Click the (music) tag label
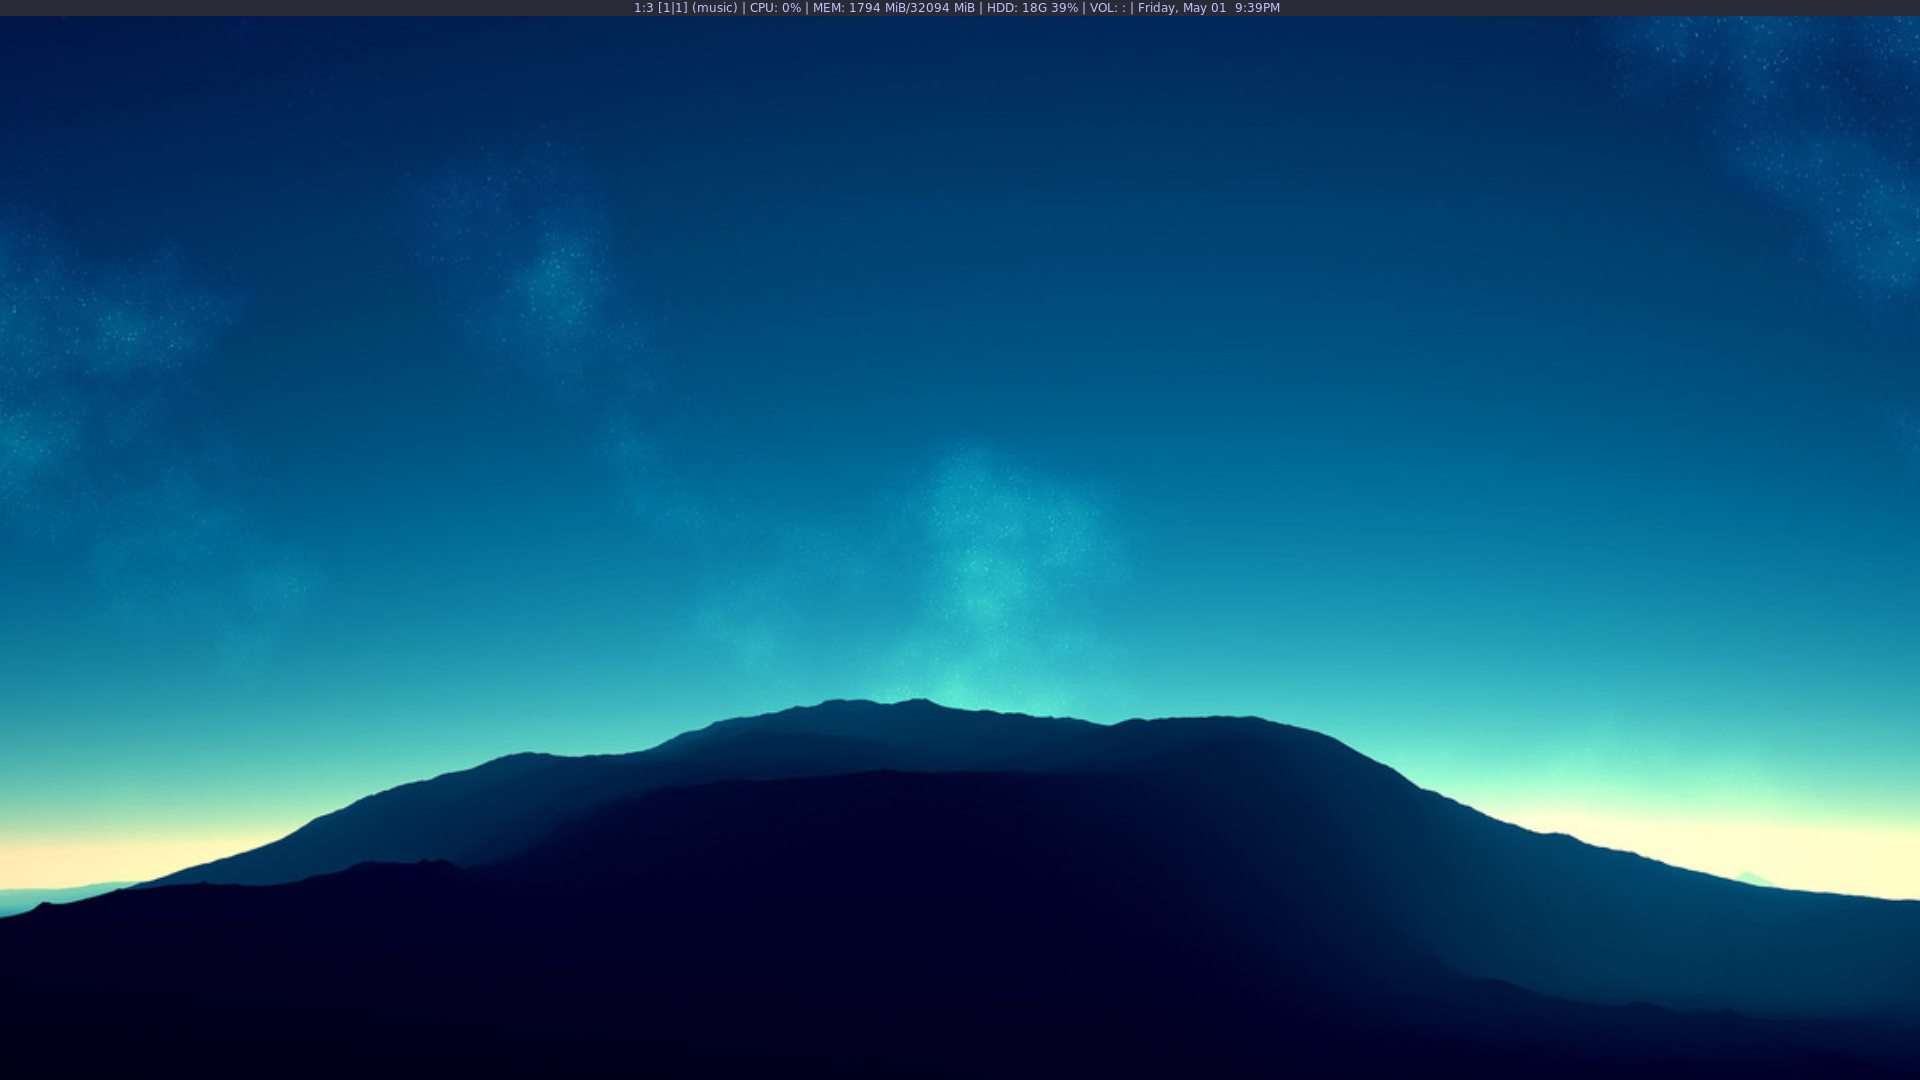 click(715, 8)
